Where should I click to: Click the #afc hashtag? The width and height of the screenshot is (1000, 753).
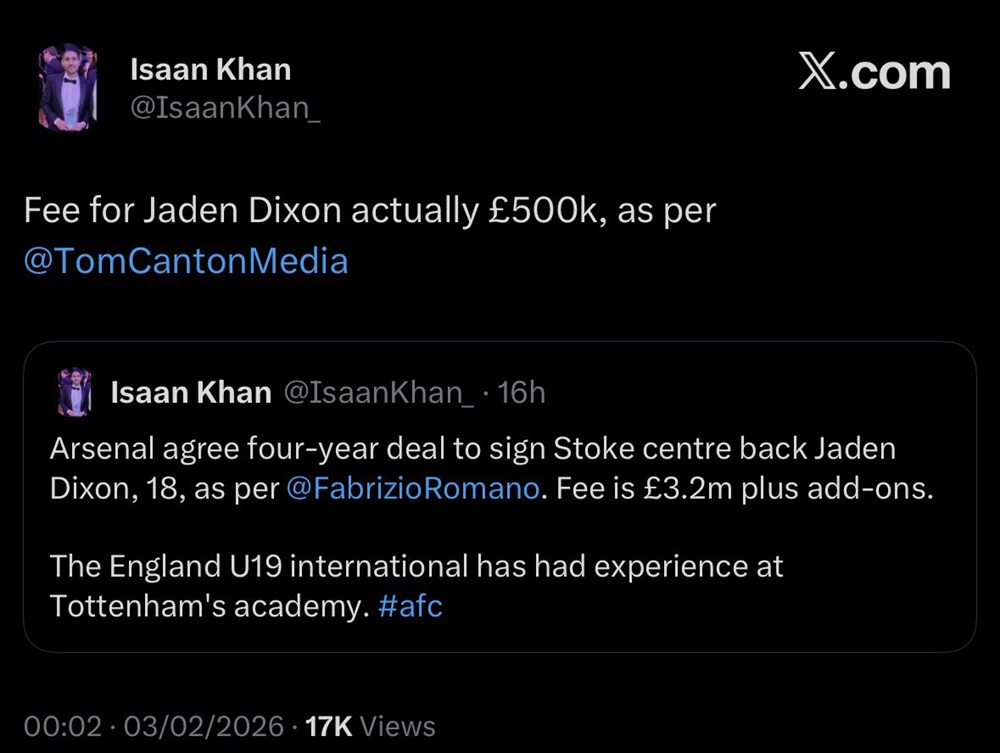click(411, 606)
